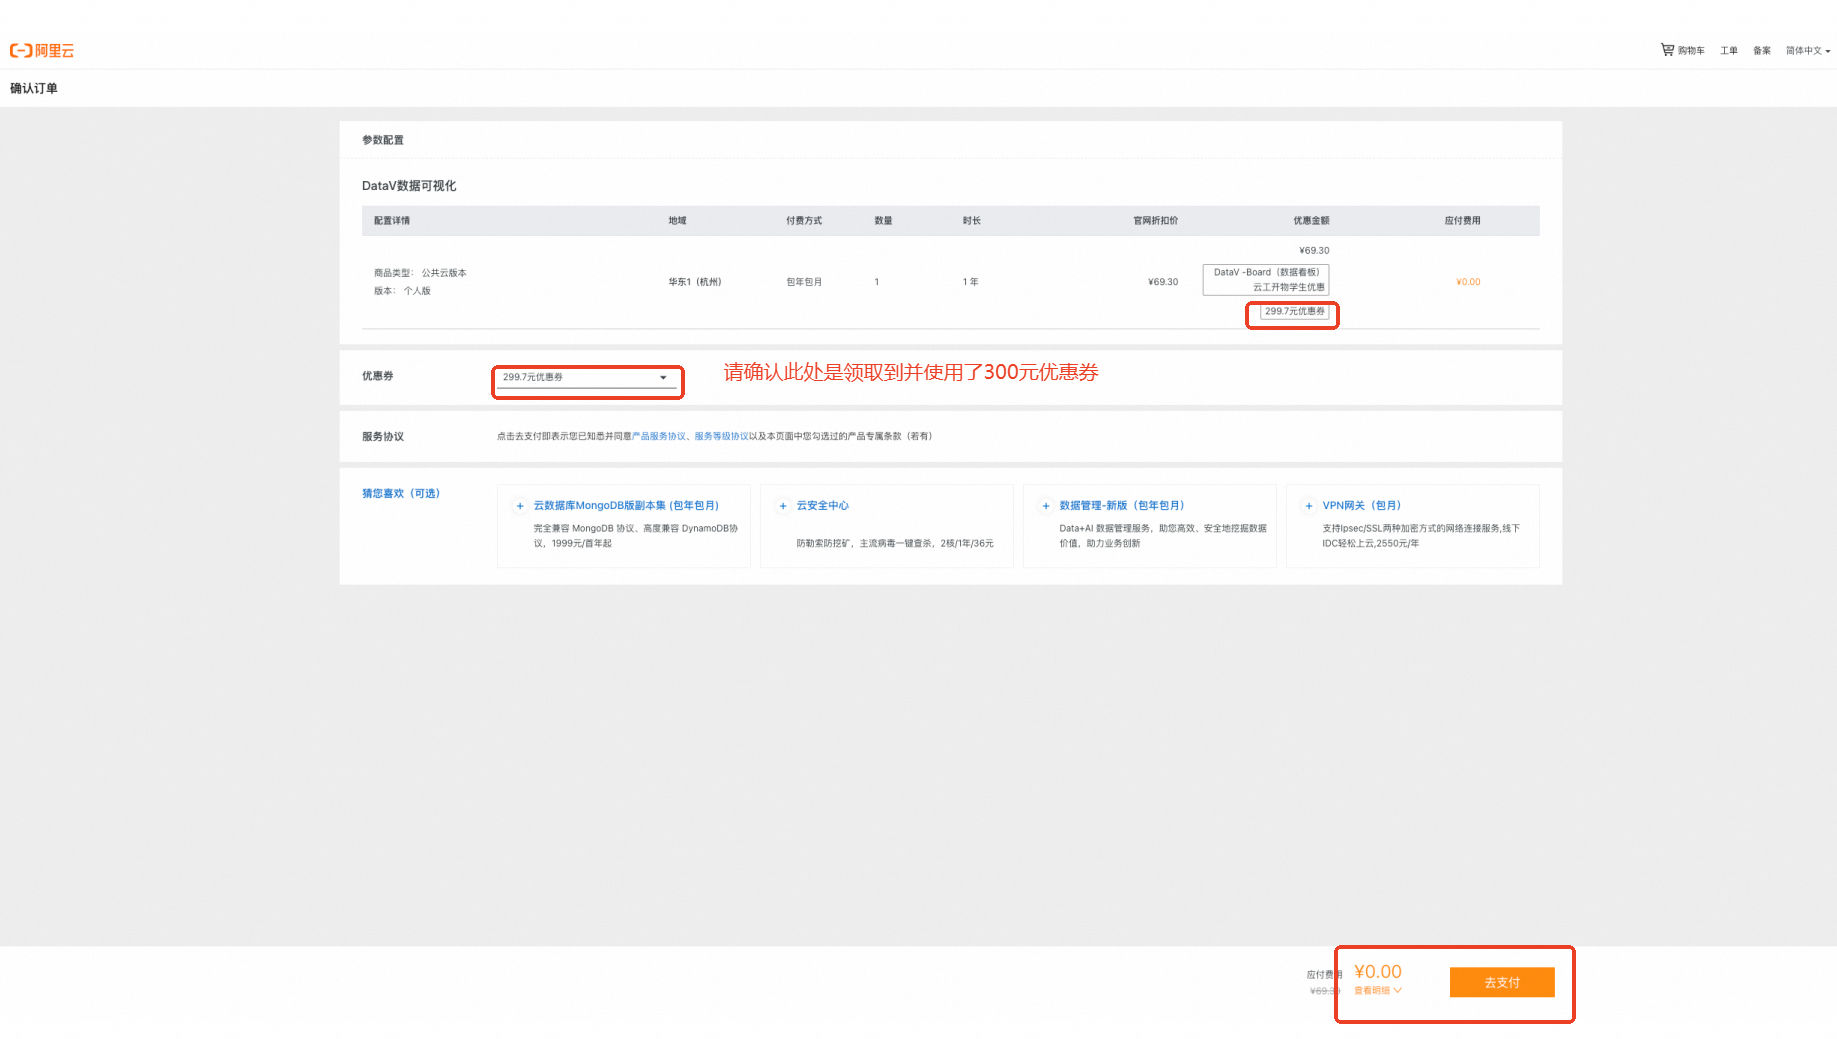1837x1039 pixels.
Task: Click plus icon for 云安全中心
Action: pos(783,506)
